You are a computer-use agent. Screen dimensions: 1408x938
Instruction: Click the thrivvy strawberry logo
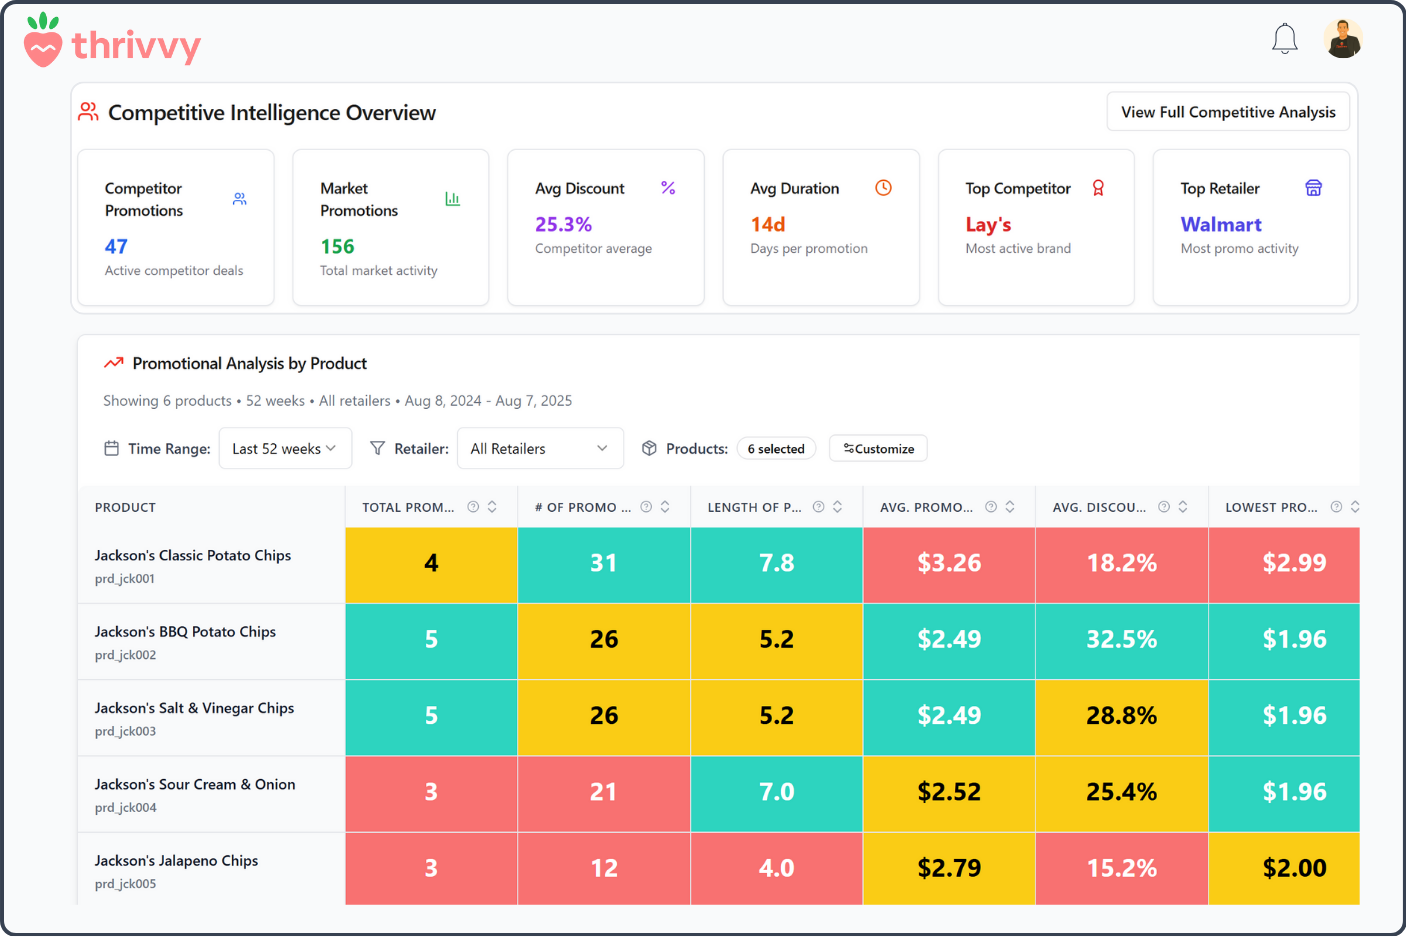pos(42,40)
